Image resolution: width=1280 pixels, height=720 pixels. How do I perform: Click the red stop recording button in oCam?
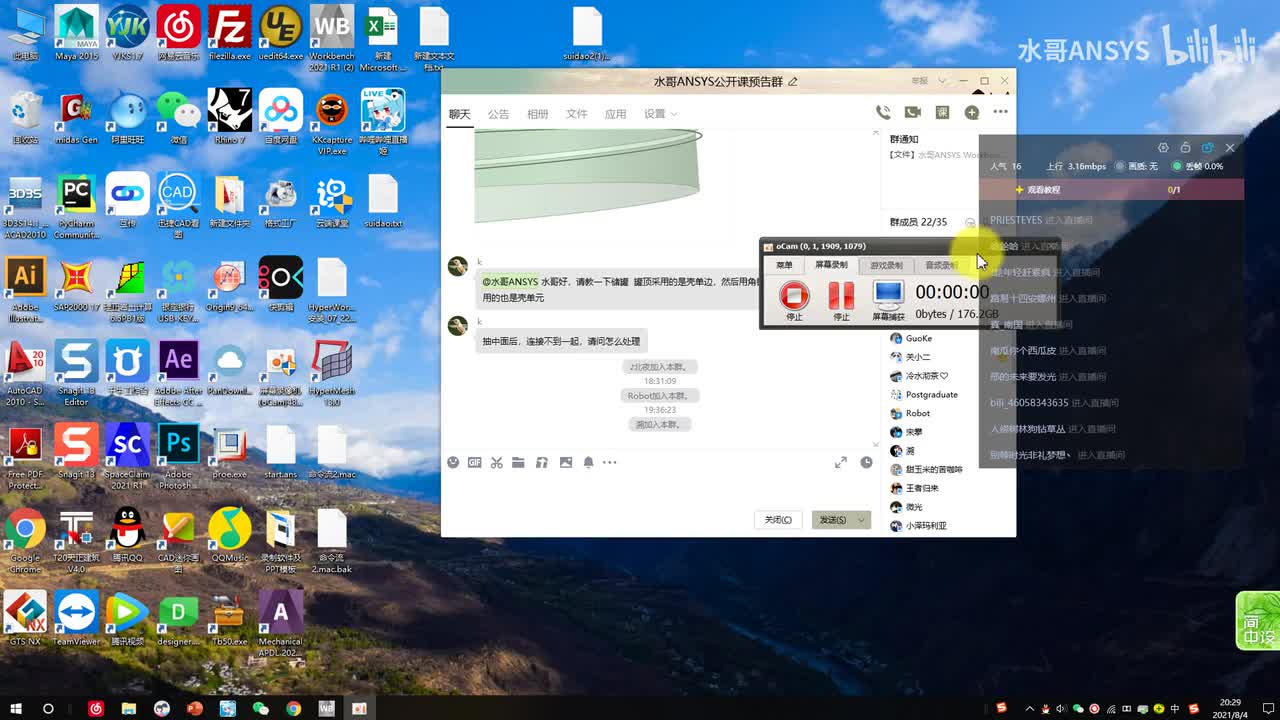coord(794,296)
